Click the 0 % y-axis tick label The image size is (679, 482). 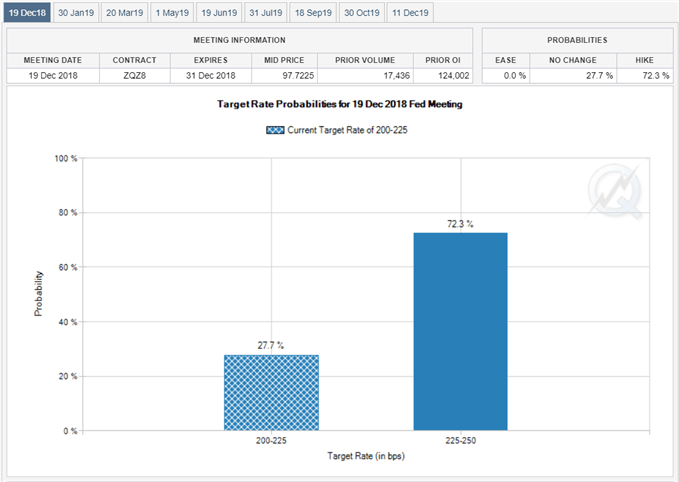(70, 431)
